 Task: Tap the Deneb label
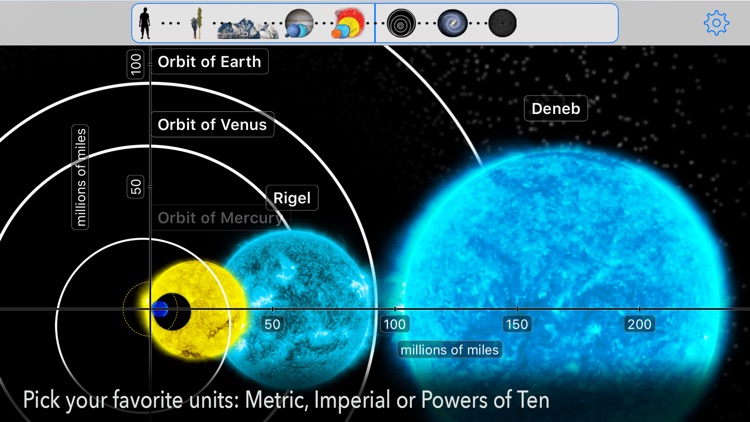coord(556,109)
